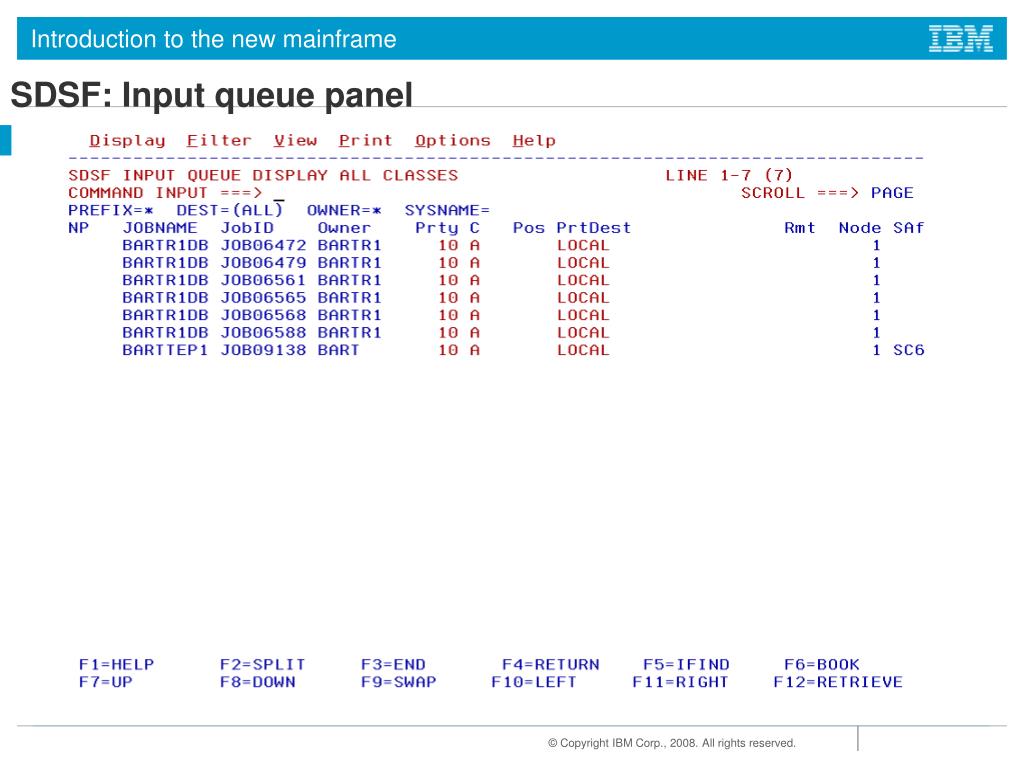Open the View menu
Image resolution: width=1024 pixels, height=768 pixels.
[x=295, y=141]
